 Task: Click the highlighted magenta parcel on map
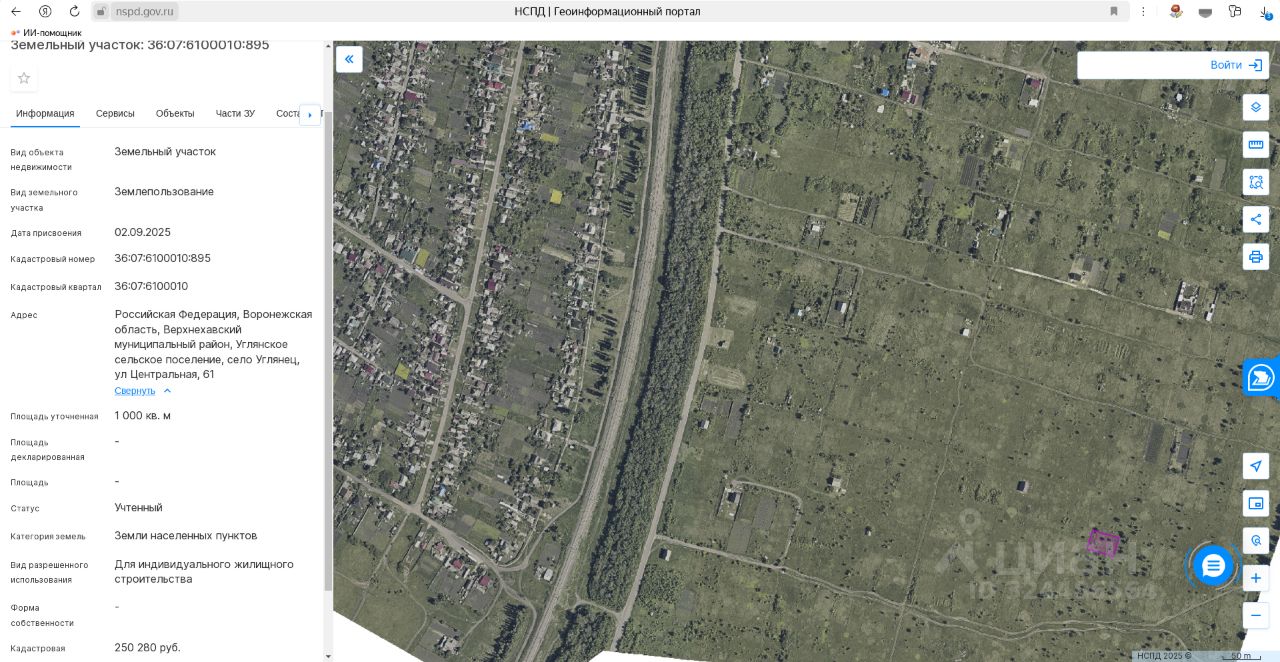(x=1103, y=543)
